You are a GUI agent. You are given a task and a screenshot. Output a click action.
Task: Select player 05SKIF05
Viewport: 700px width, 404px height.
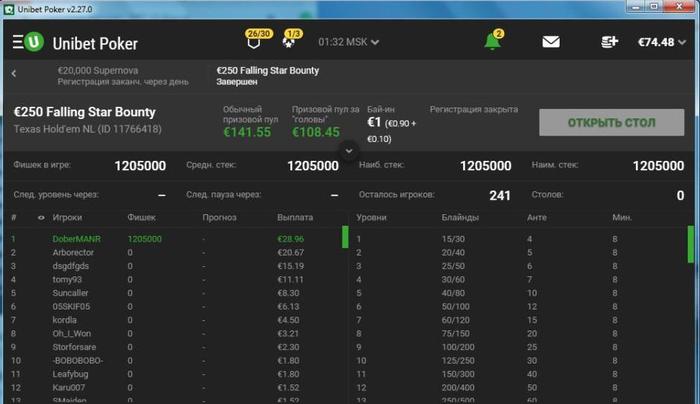[x=71, y=307]
